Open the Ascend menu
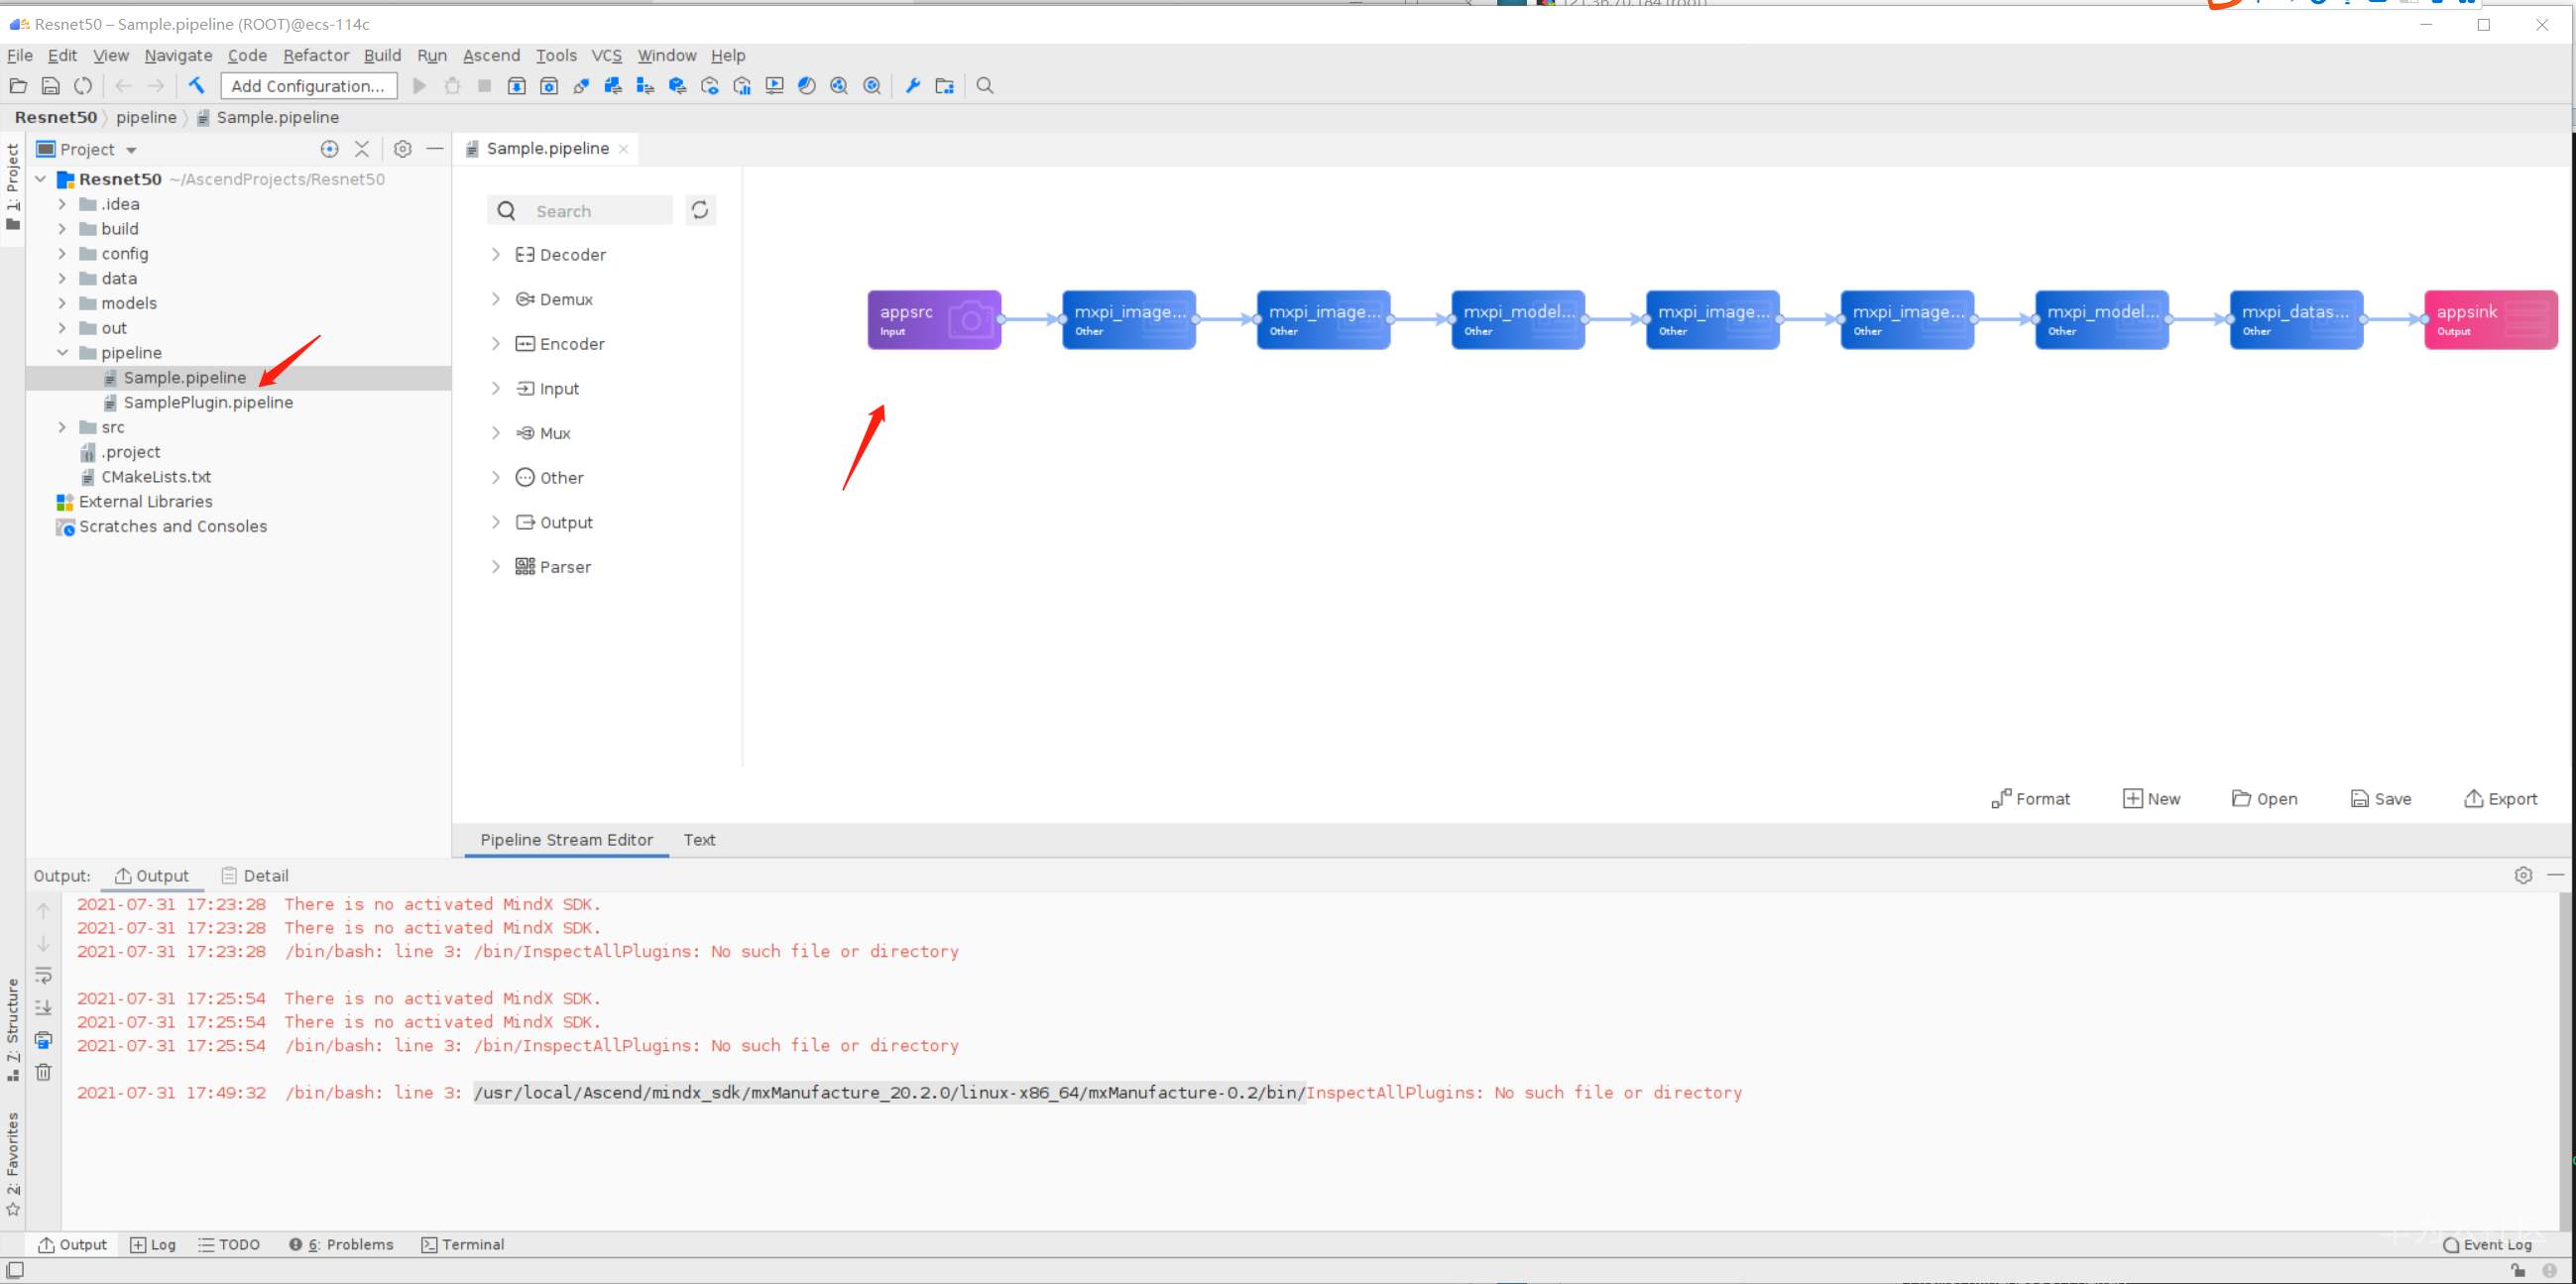 [491, 56]
